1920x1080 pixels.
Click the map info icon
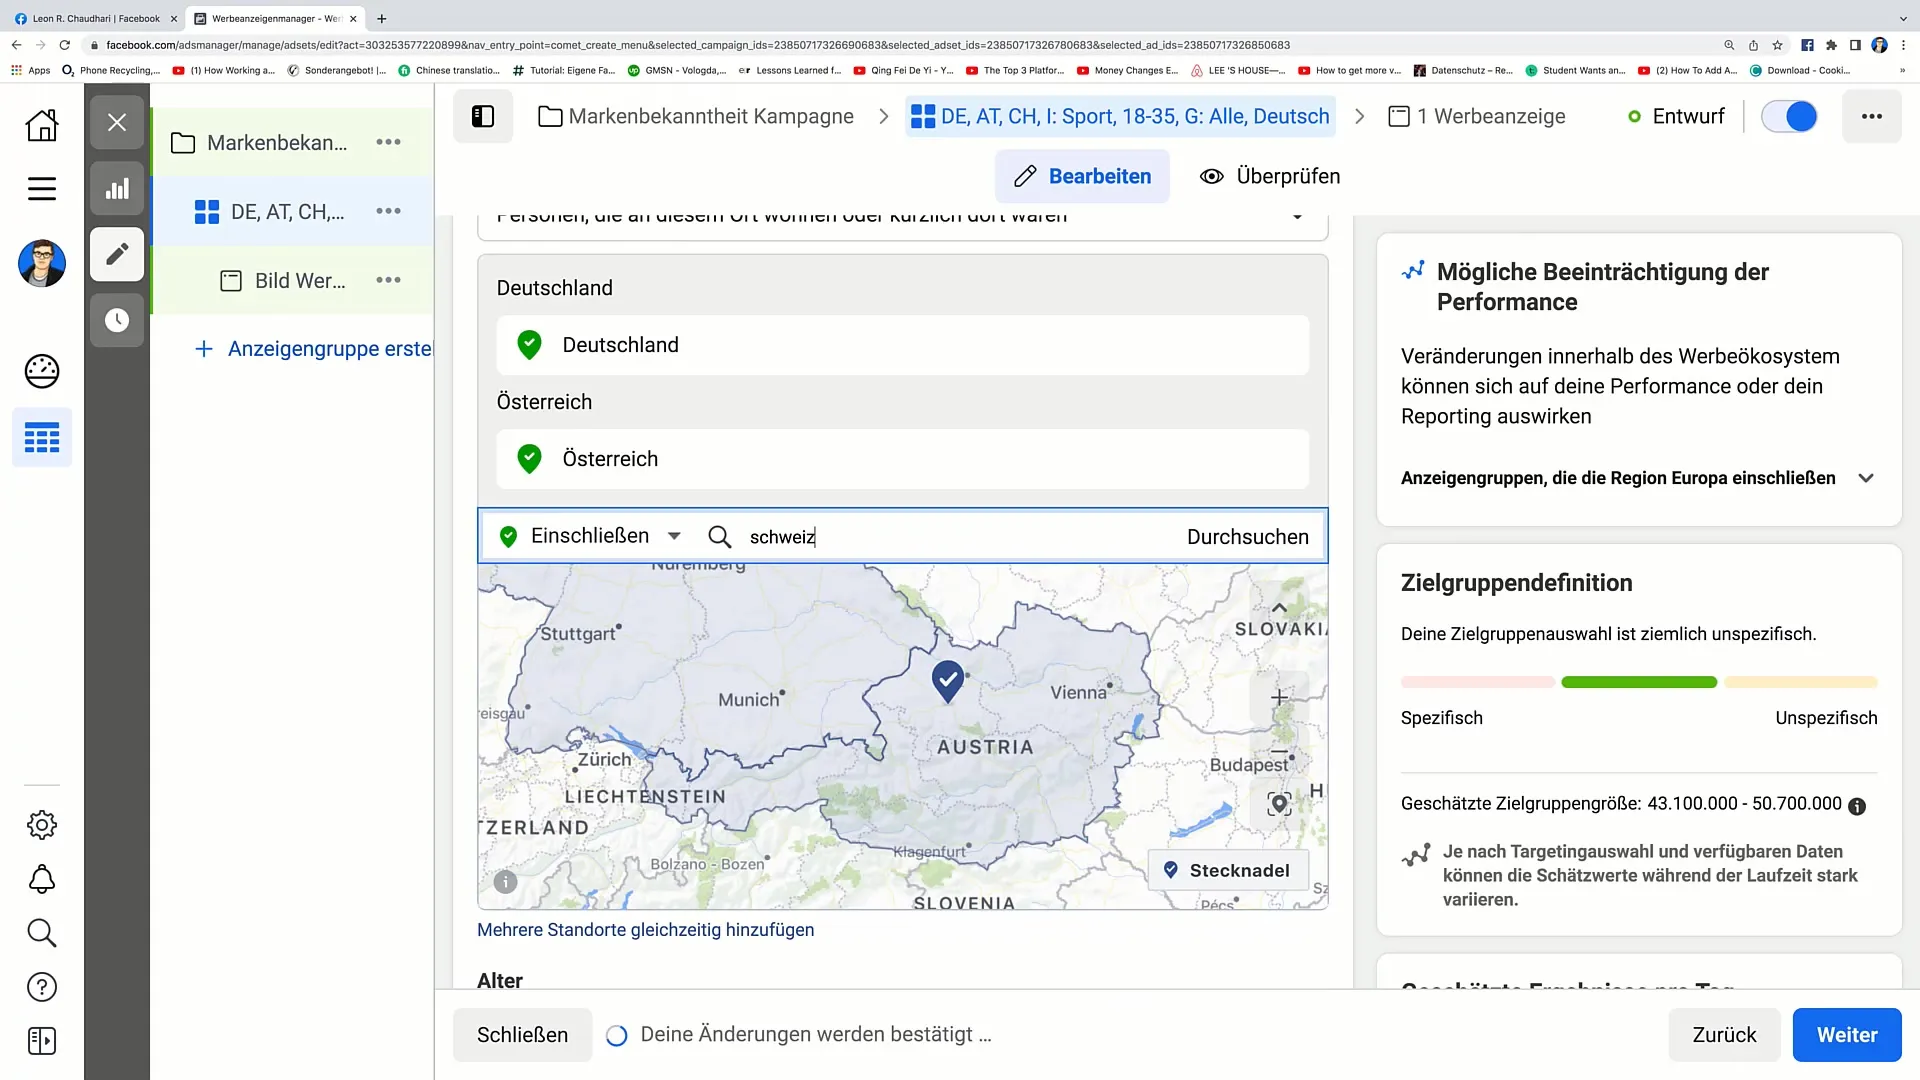coord(505,881)
